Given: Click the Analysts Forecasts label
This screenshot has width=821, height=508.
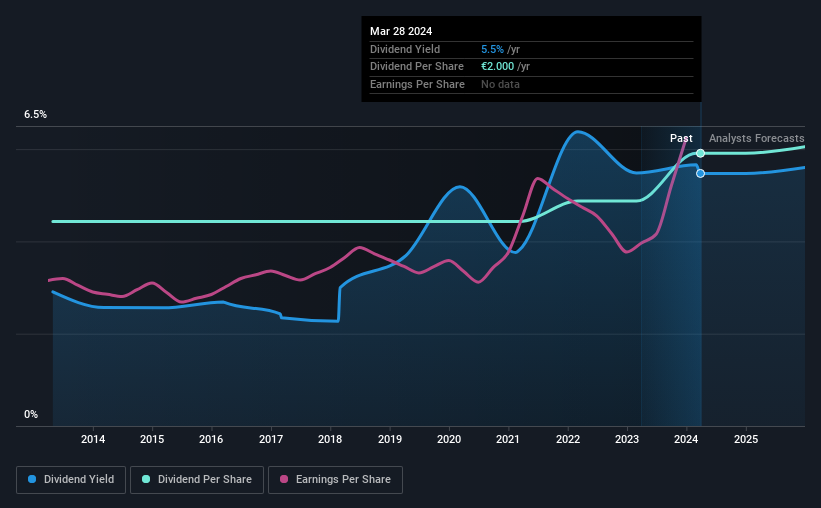Looking at the screenshot, I should pos(757,138).
